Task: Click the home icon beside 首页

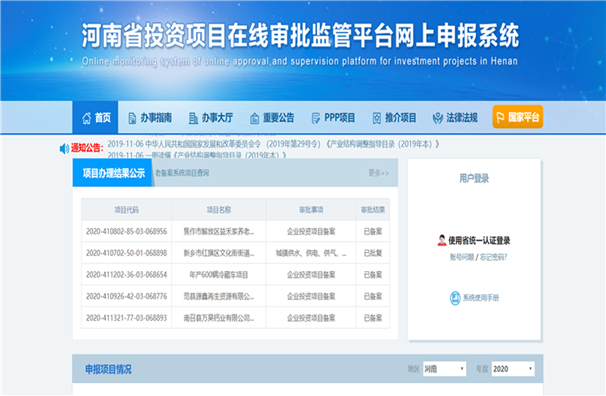Action: [87, 118]
